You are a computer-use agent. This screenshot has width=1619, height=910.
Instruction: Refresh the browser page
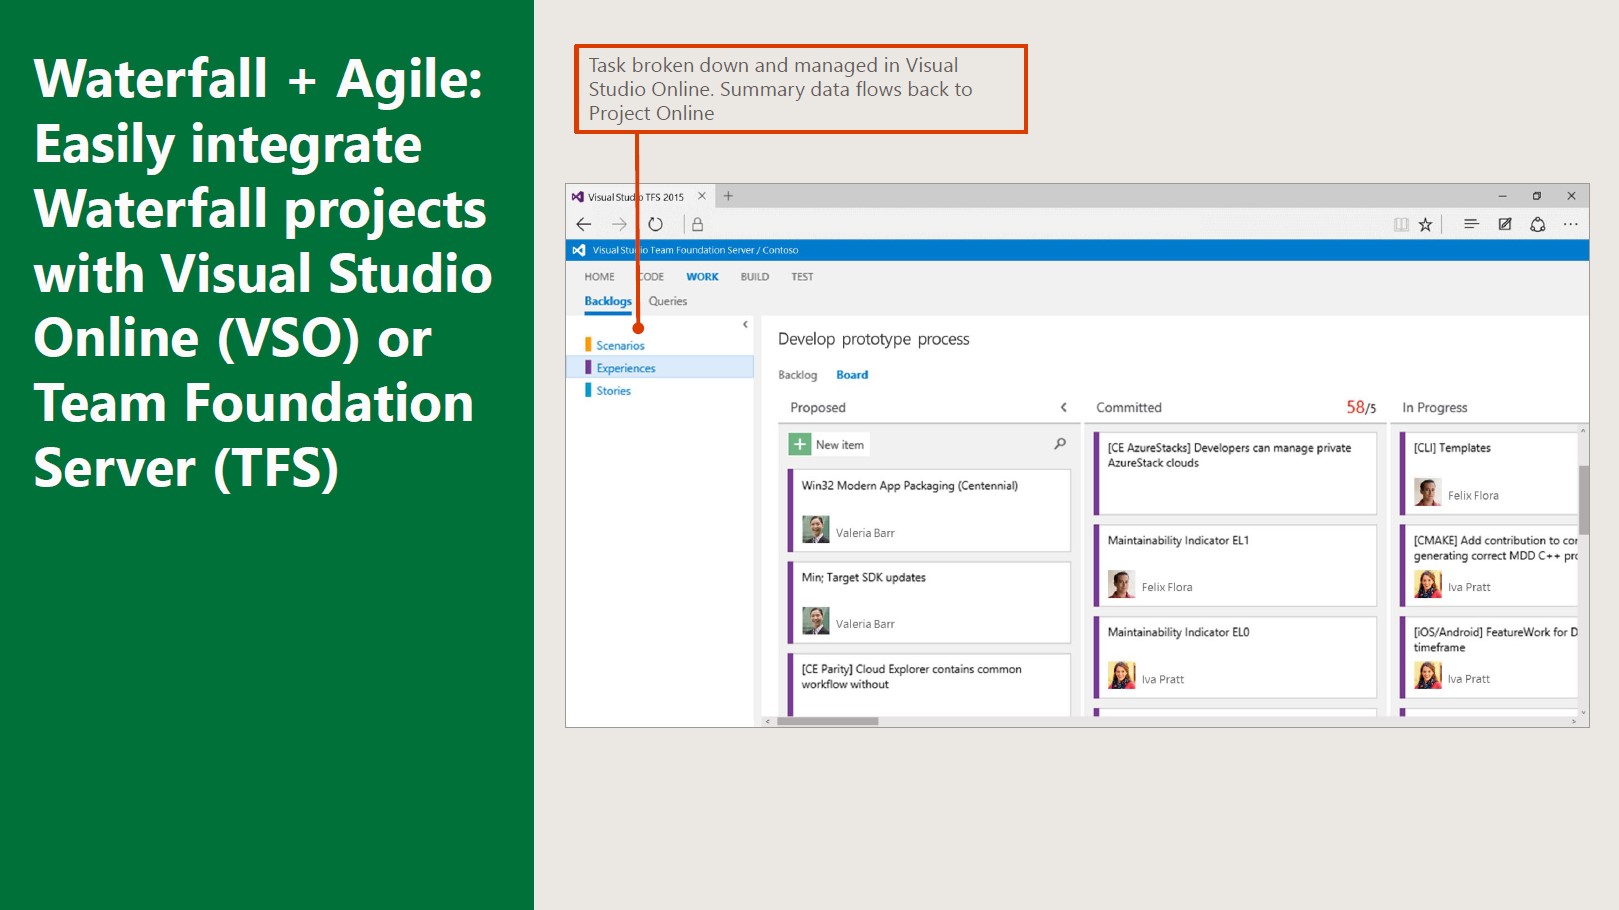655,224
